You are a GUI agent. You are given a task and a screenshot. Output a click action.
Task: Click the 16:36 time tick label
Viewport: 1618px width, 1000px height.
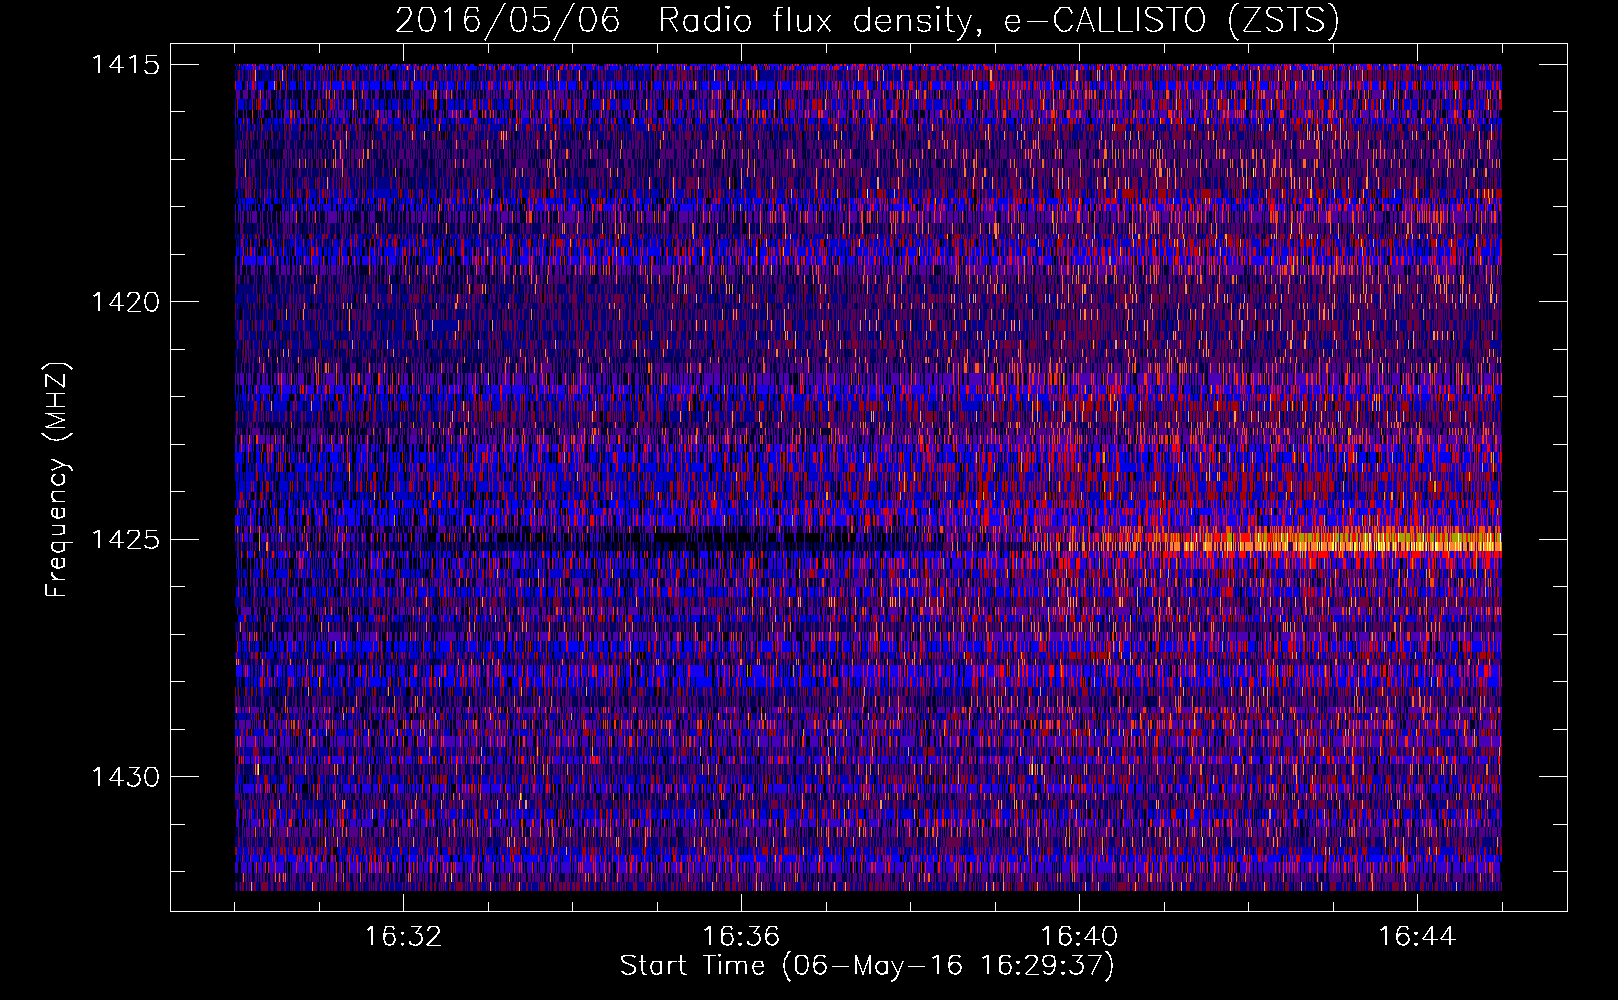point(741,937)
